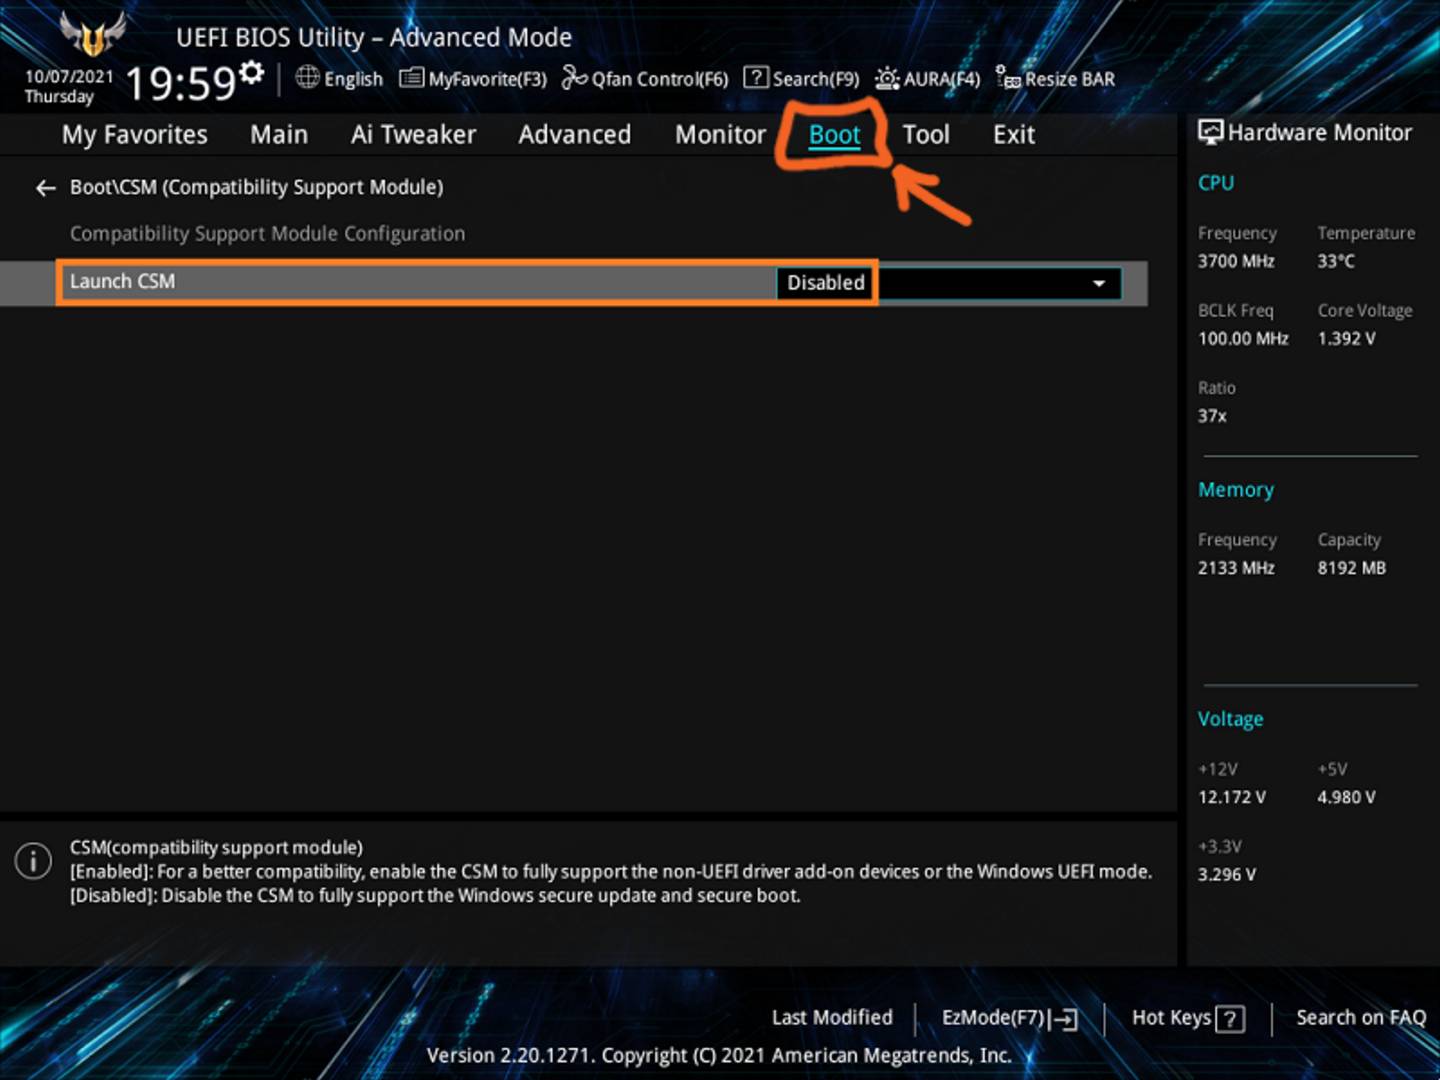Toggle Resize BAR option
This screenshot has width=1440, height=1080.
click(1055, 78)
